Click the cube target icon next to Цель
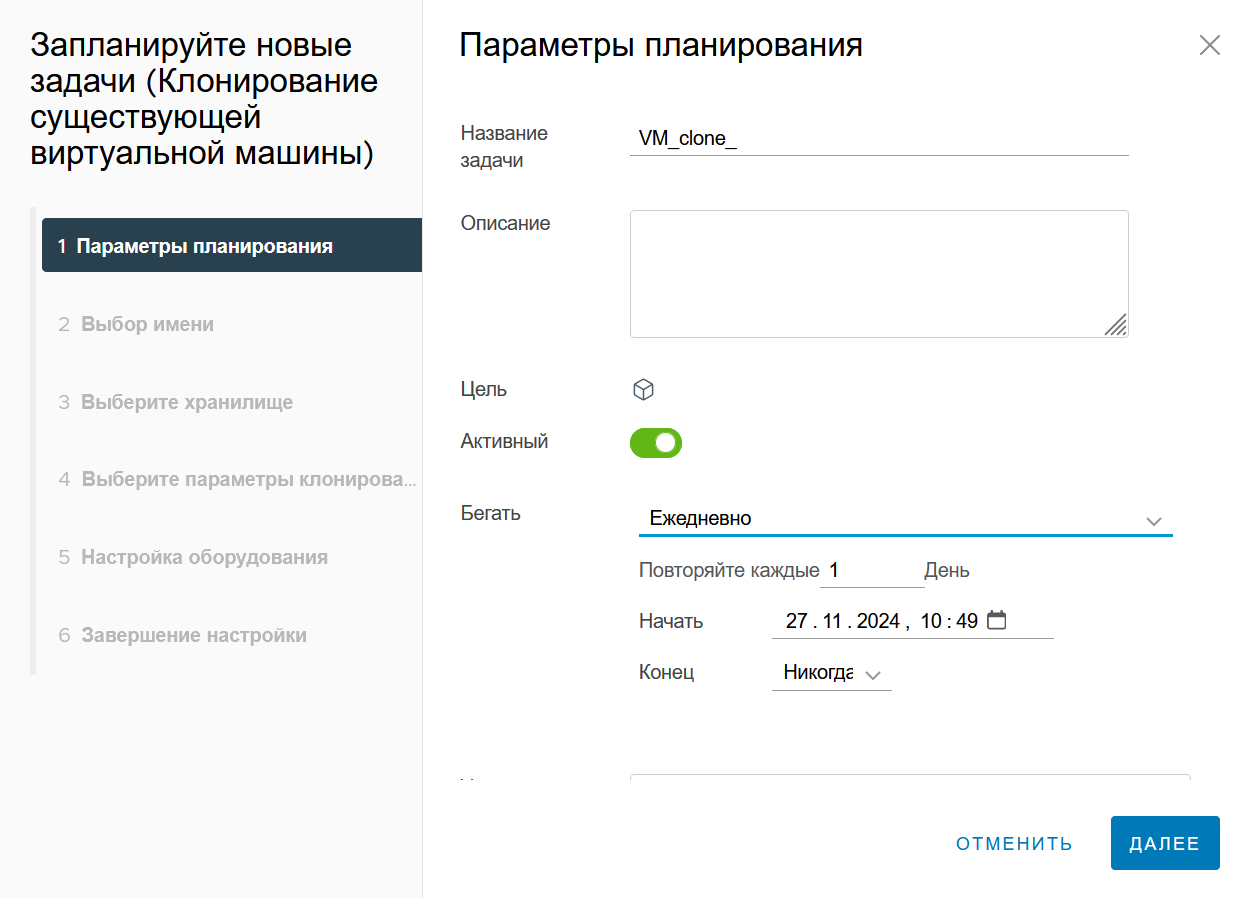 coord(644,390)
